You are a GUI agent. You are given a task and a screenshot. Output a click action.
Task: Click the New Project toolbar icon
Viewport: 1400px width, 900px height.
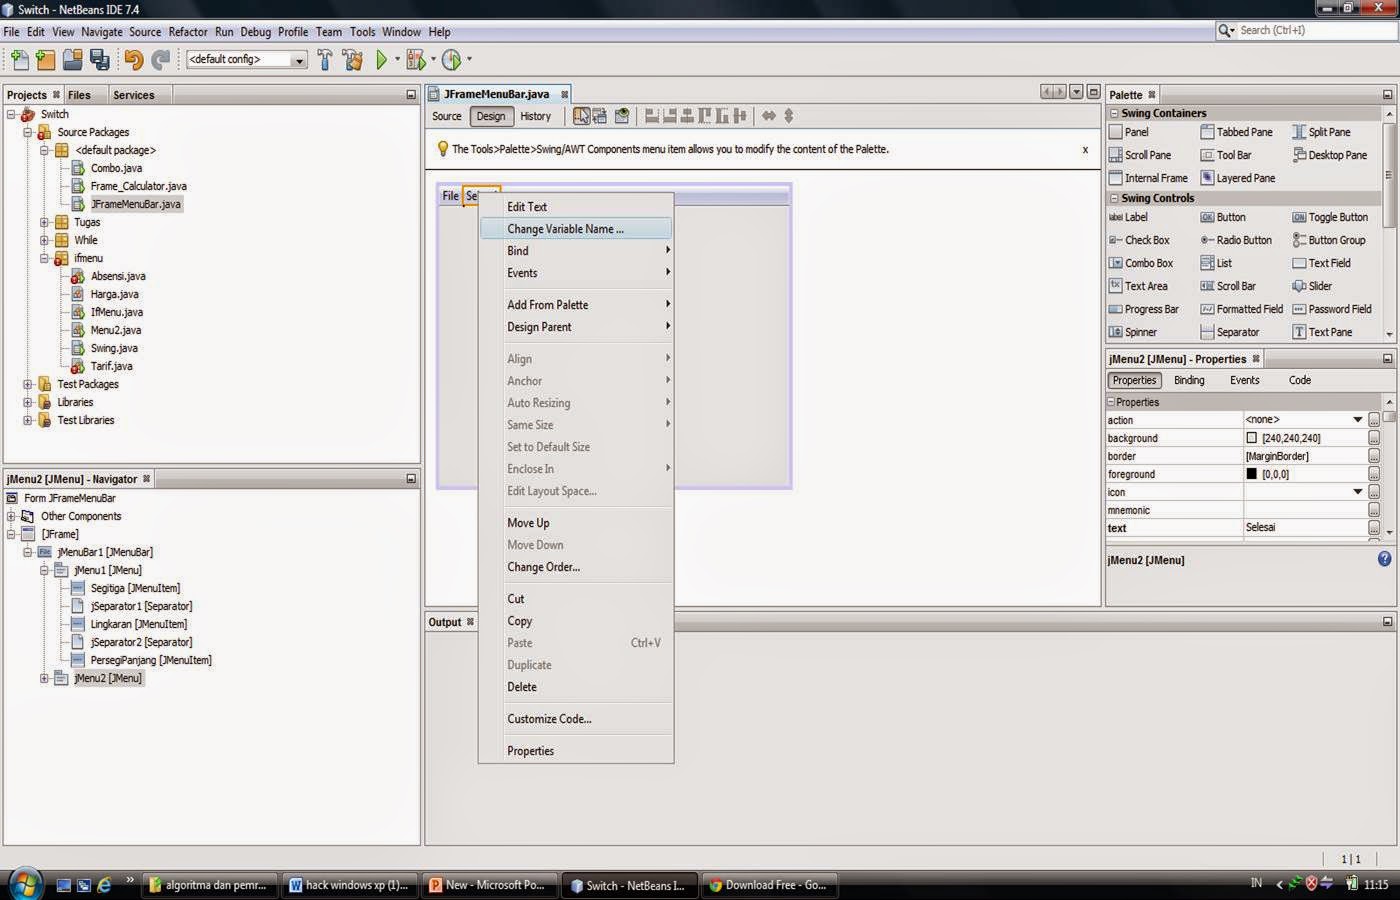[x=45, y=60]
